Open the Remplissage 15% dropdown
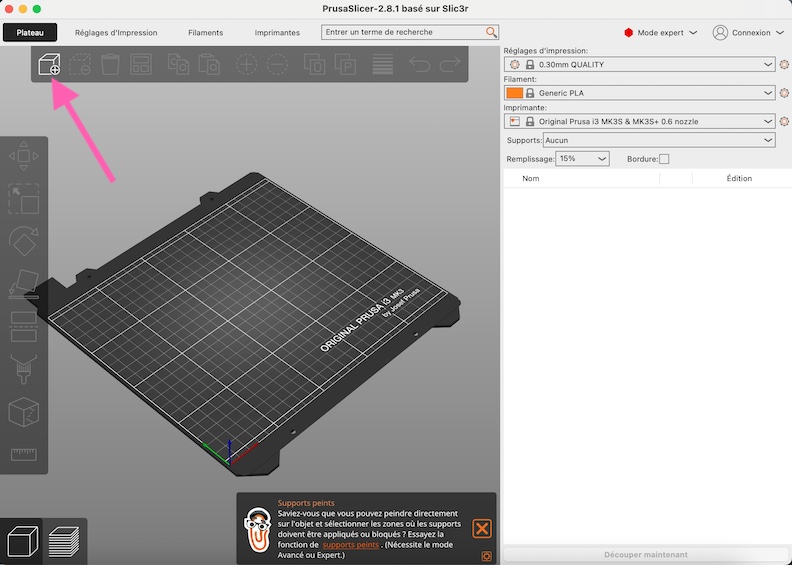Viewport: 792px width, 565px height. pos(582,159)
